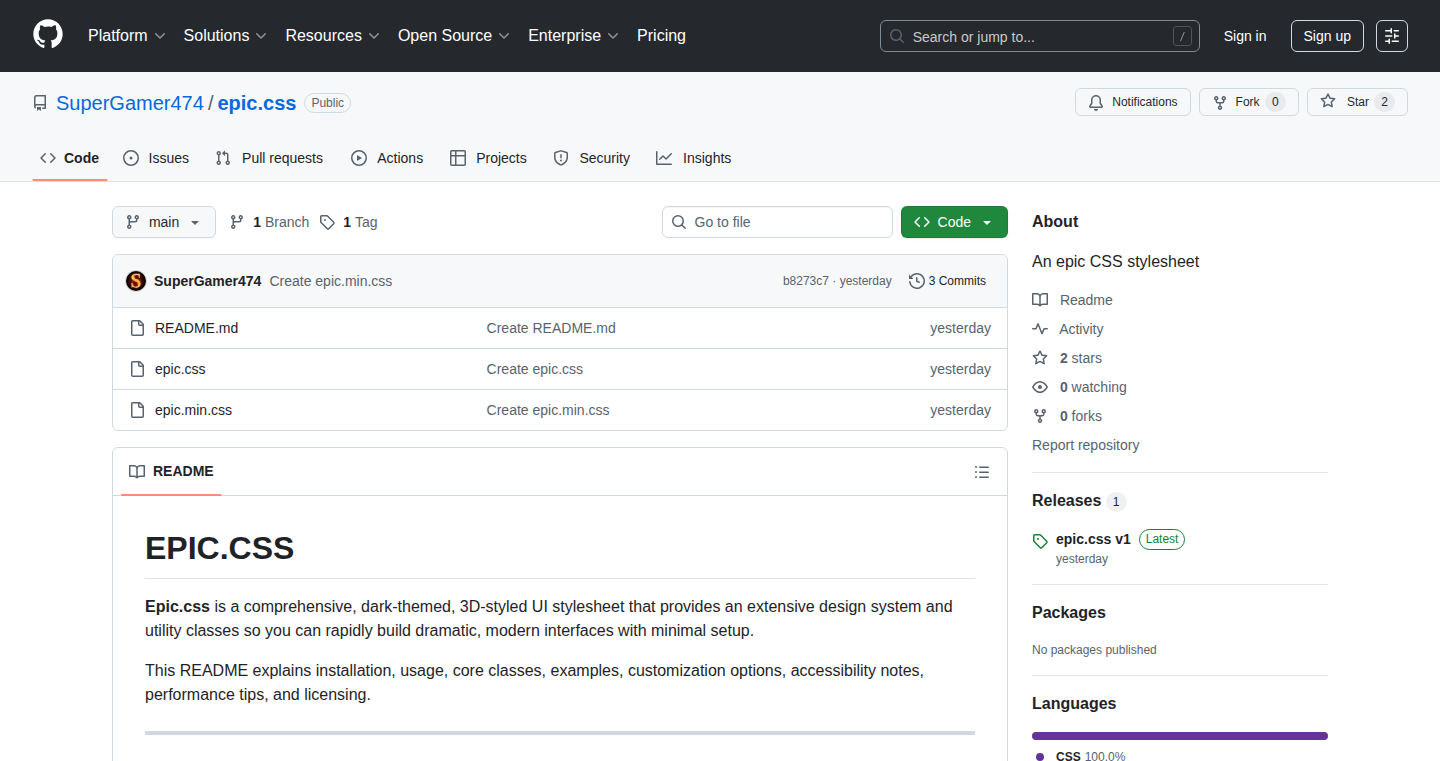View the 0 watching link
1440x761 pixels.
coord(1079,387)
